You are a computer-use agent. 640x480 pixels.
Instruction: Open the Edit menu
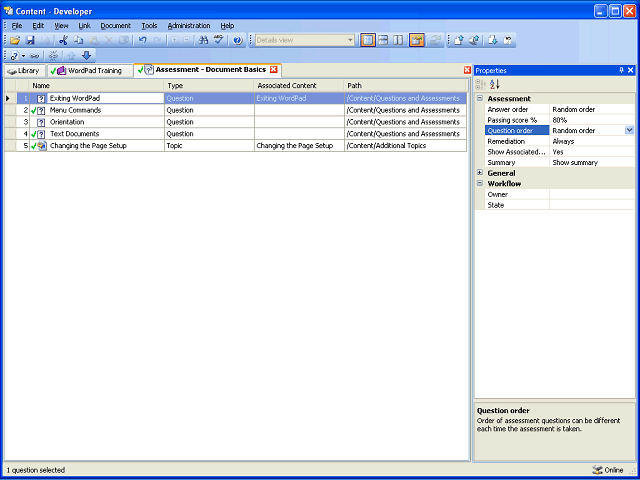(x=38, y=26)
